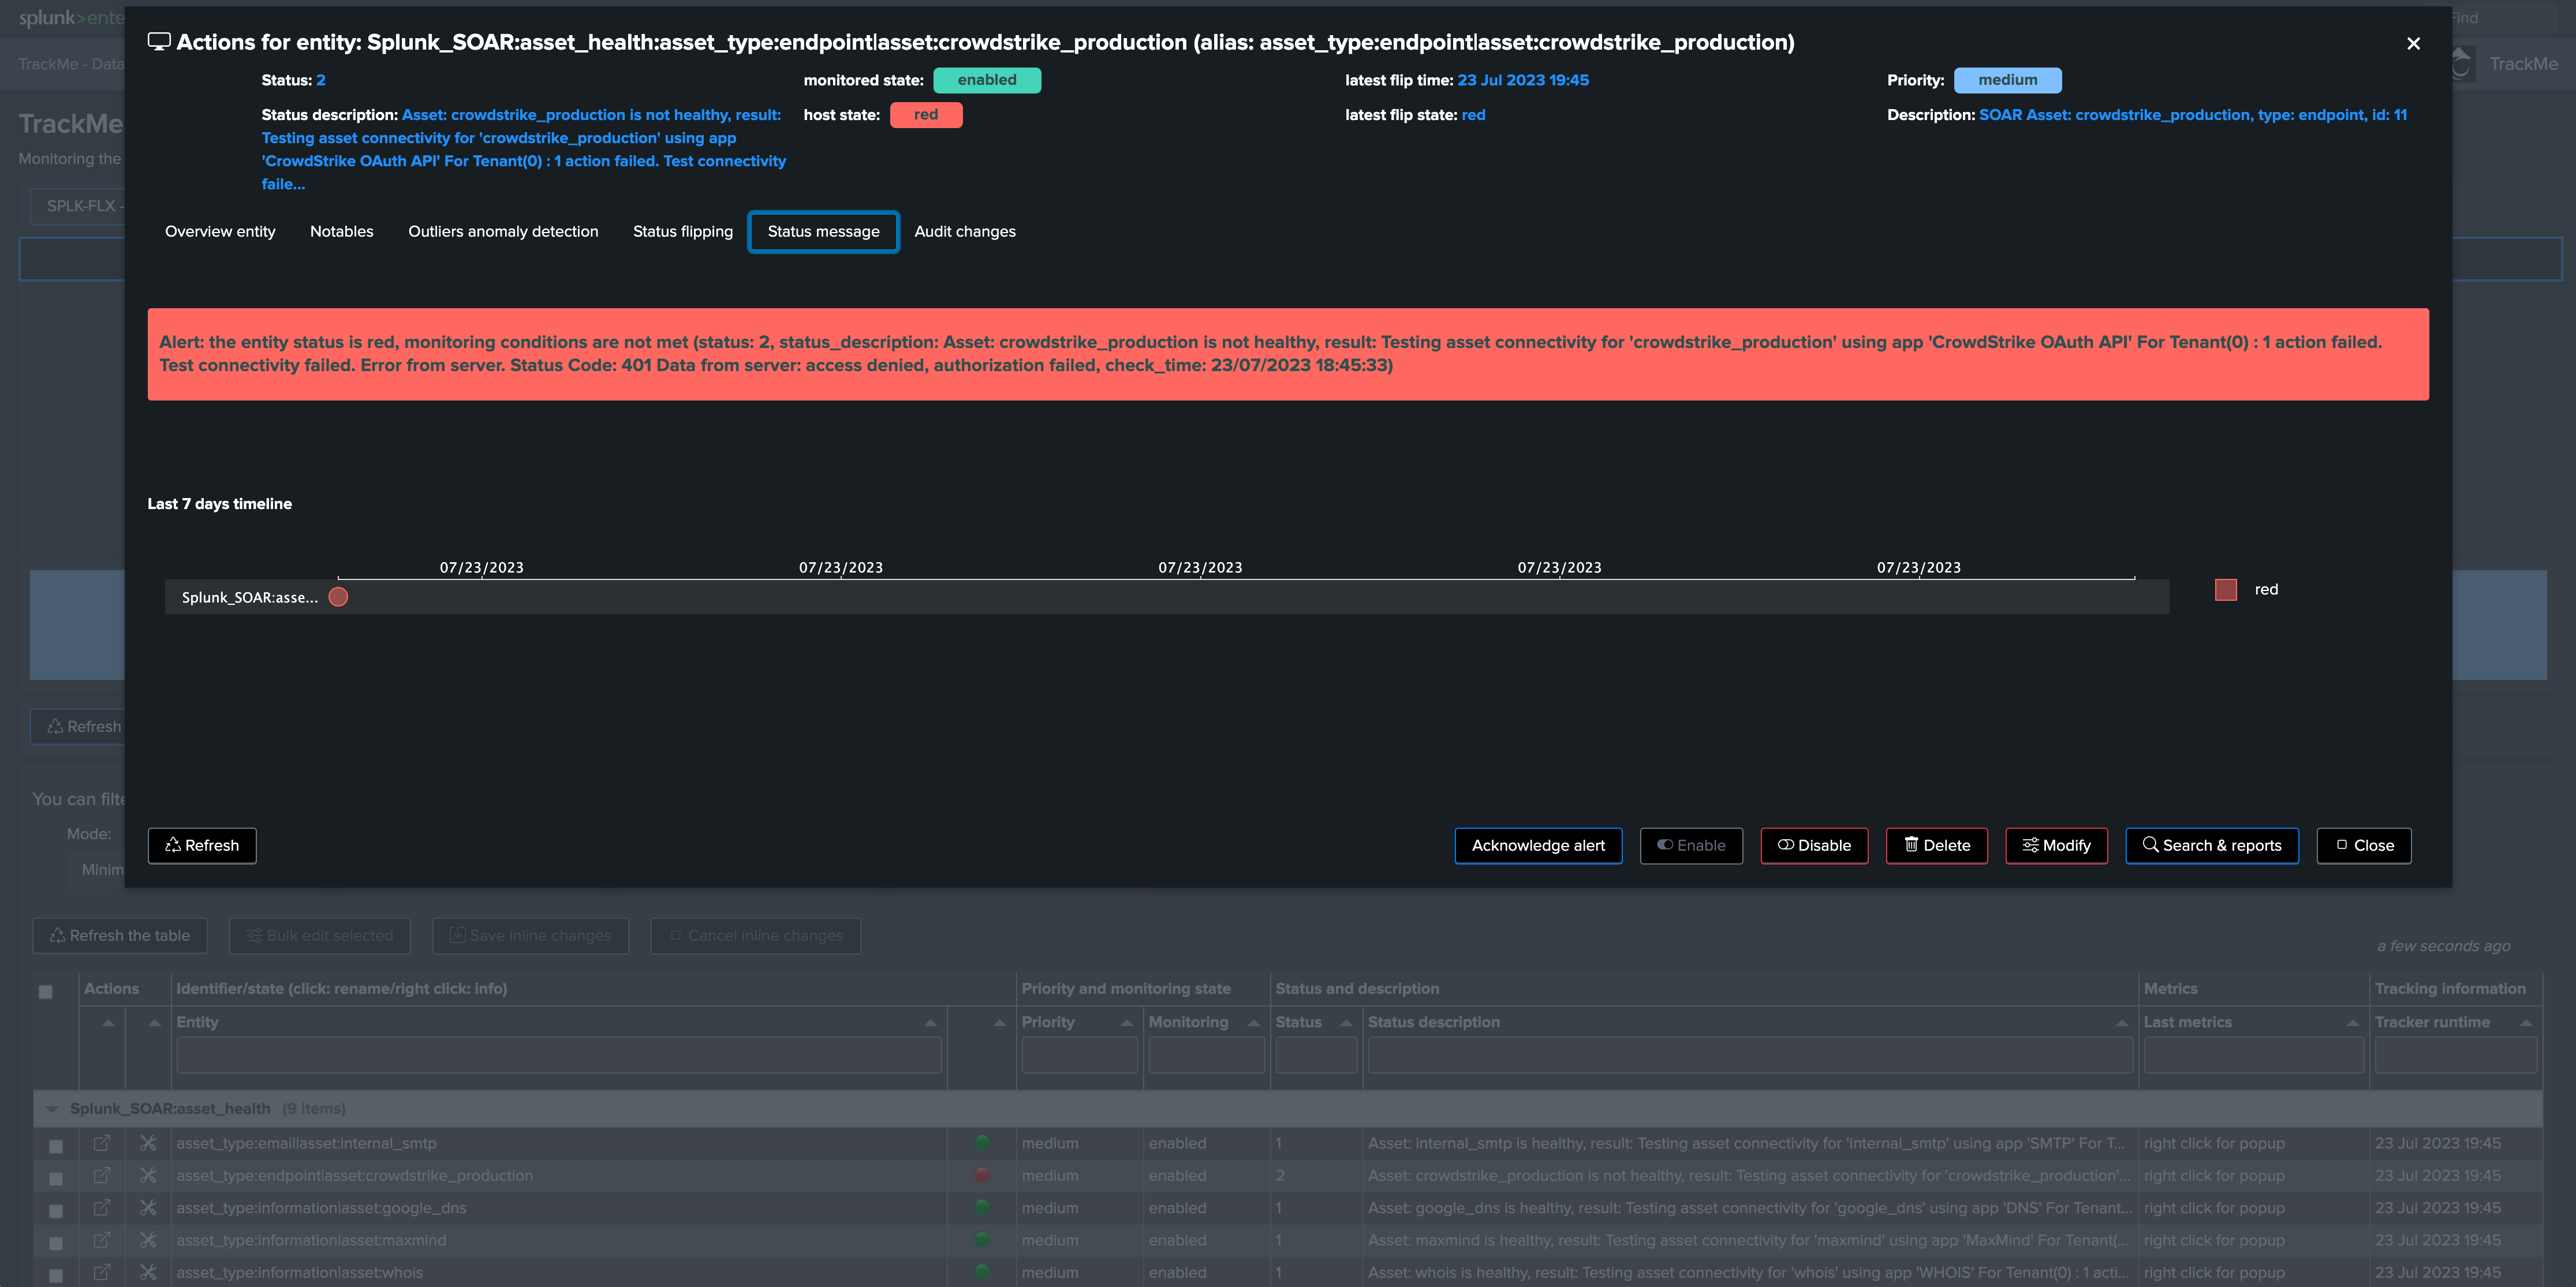Image resolution: width=2576 pixels, height=1287 pixels.
Task: Click tools icon for google_dns row
Action: [x=148, y=1207]
